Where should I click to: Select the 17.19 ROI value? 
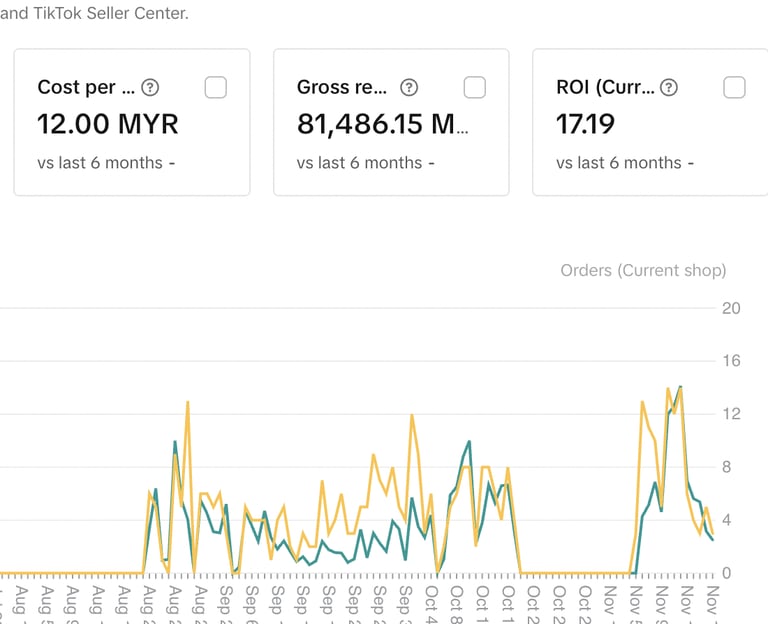(585, 124)
